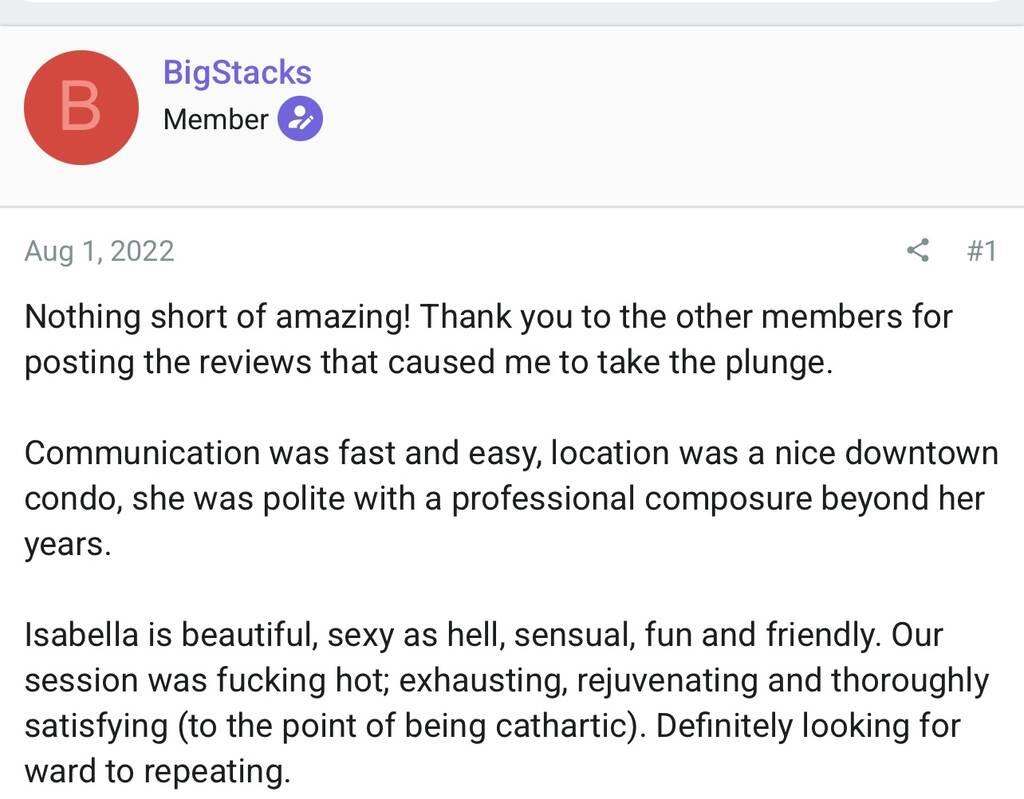1024x799 pixels.
Task: Open the BigStacks username profile link
Action: point(237,73)
